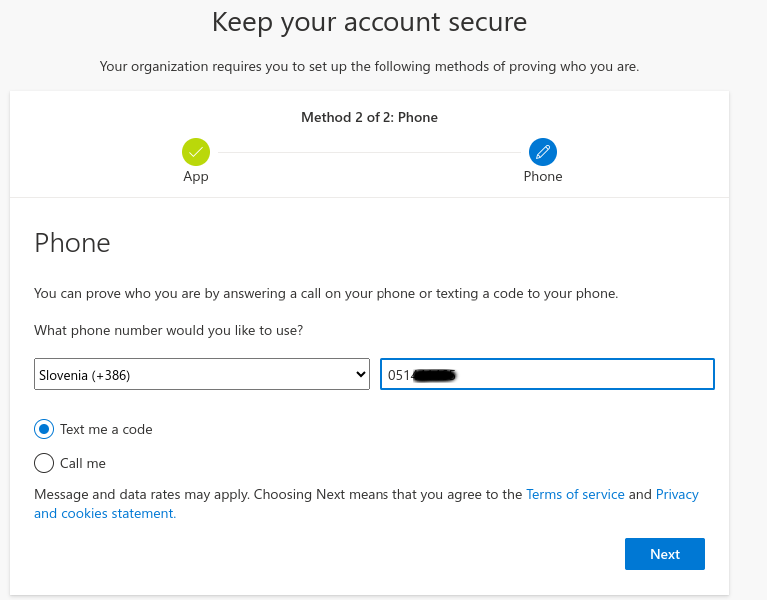Click the Call me label text
This screenshot has width=767, height=600.
click(x=83, y=463)
